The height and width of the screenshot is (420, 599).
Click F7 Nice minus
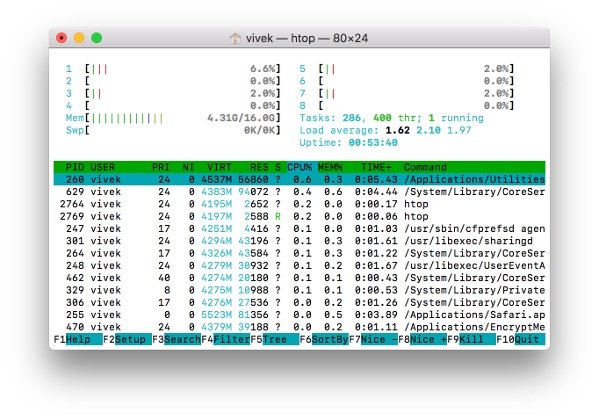coord(373,339)
